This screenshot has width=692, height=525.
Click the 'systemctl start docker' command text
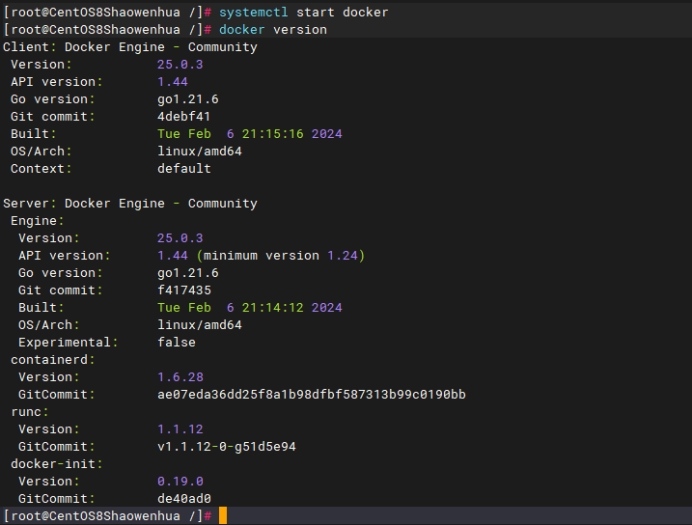click(304, 12)
